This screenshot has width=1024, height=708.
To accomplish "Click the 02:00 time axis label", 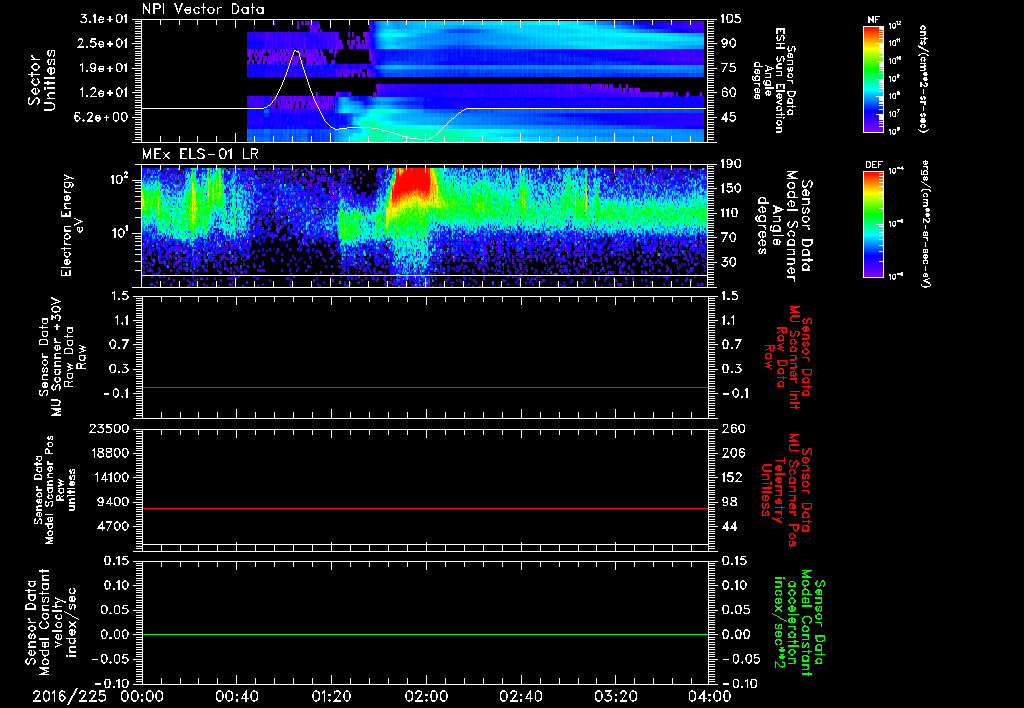I will click(426, 696).
